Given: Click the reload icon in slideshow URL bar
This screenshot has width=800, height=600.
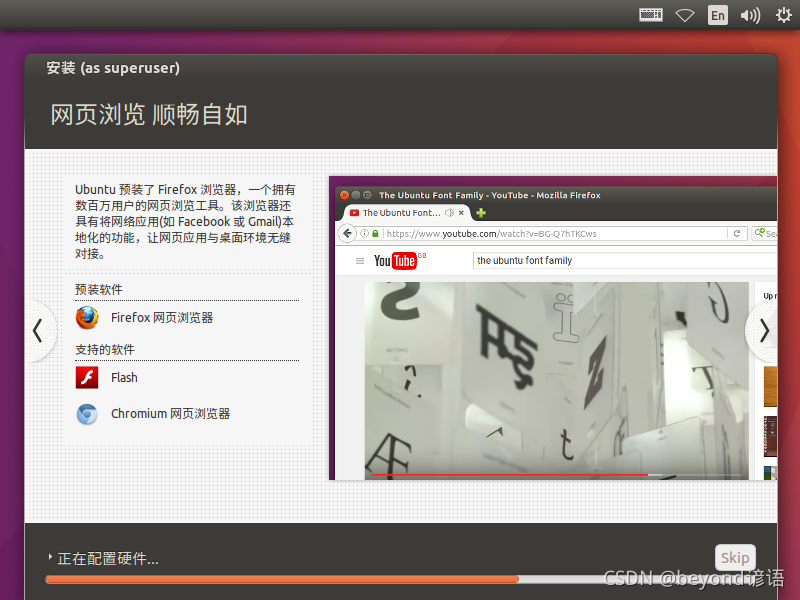Looking at the screenshot, I should (x=737, y=234).
